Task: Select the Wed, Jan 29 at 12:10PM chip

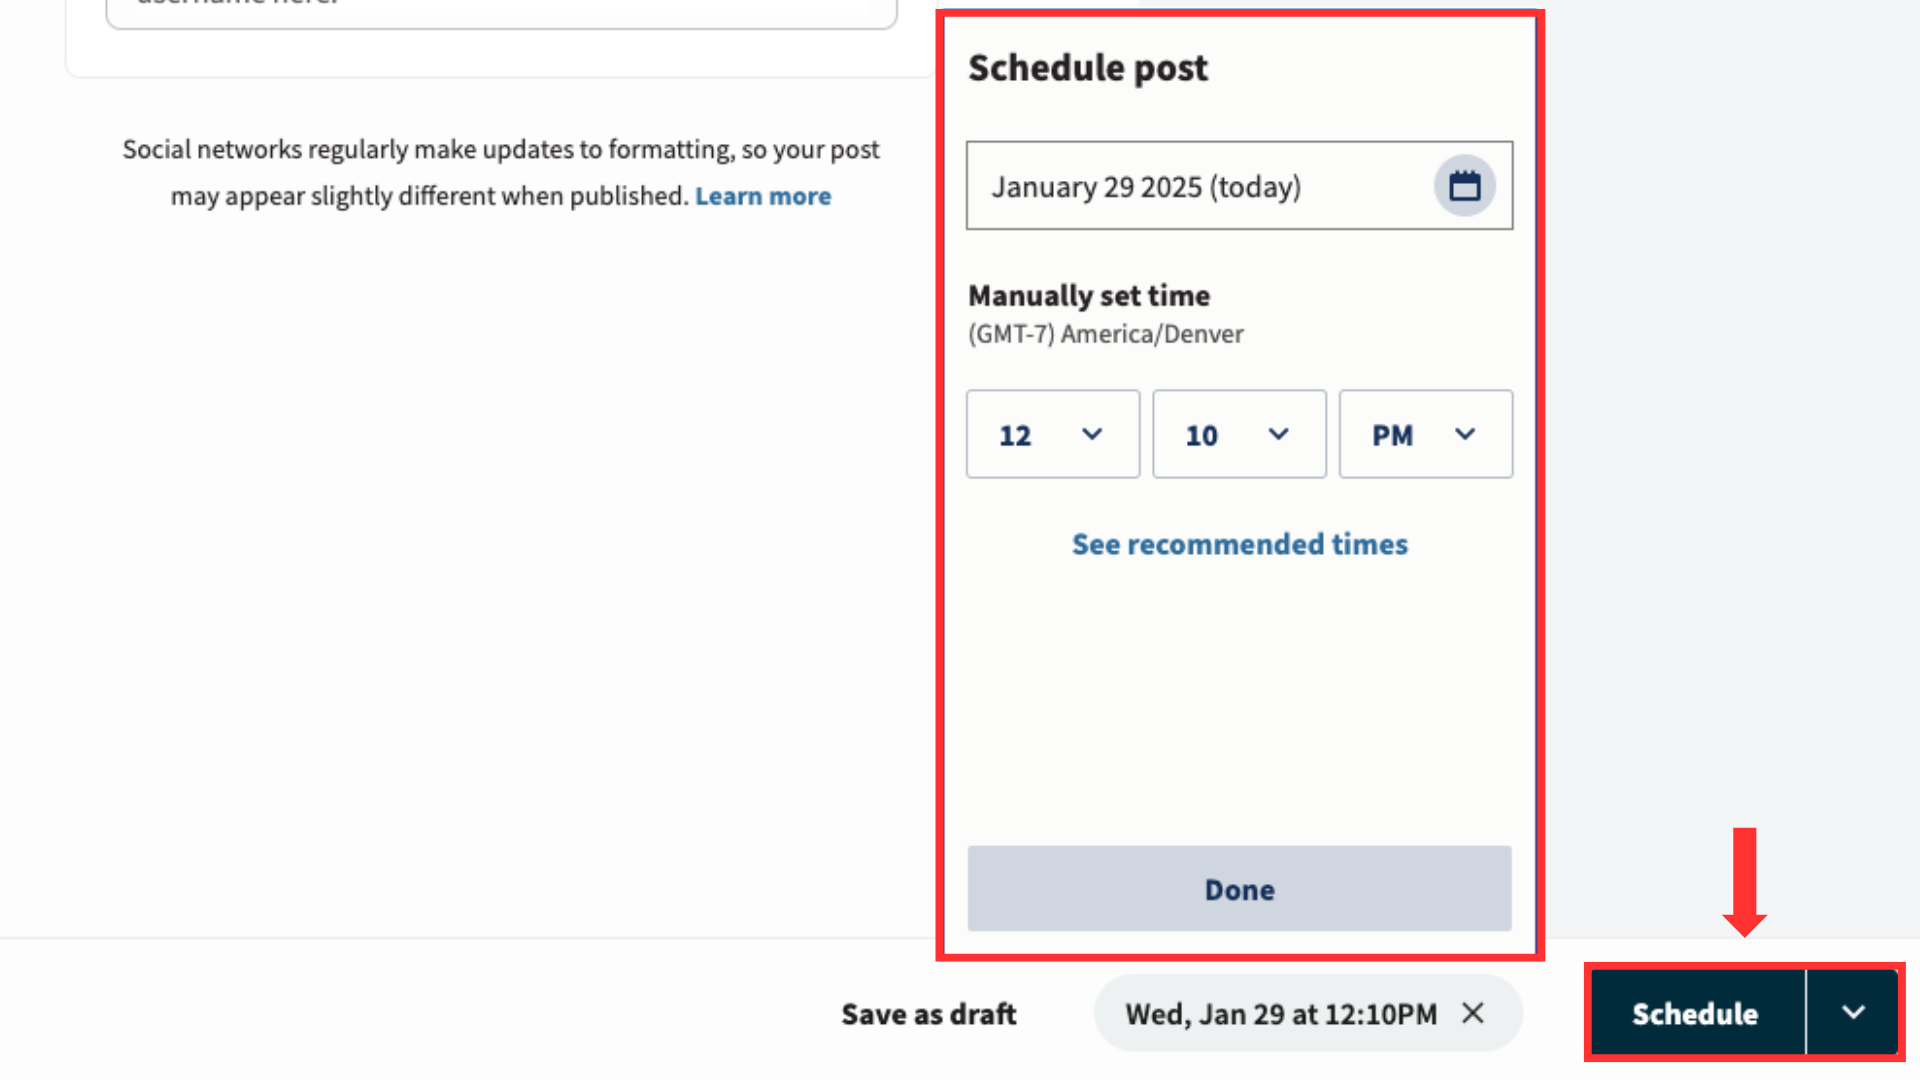Action: tap(1280, 1014)
